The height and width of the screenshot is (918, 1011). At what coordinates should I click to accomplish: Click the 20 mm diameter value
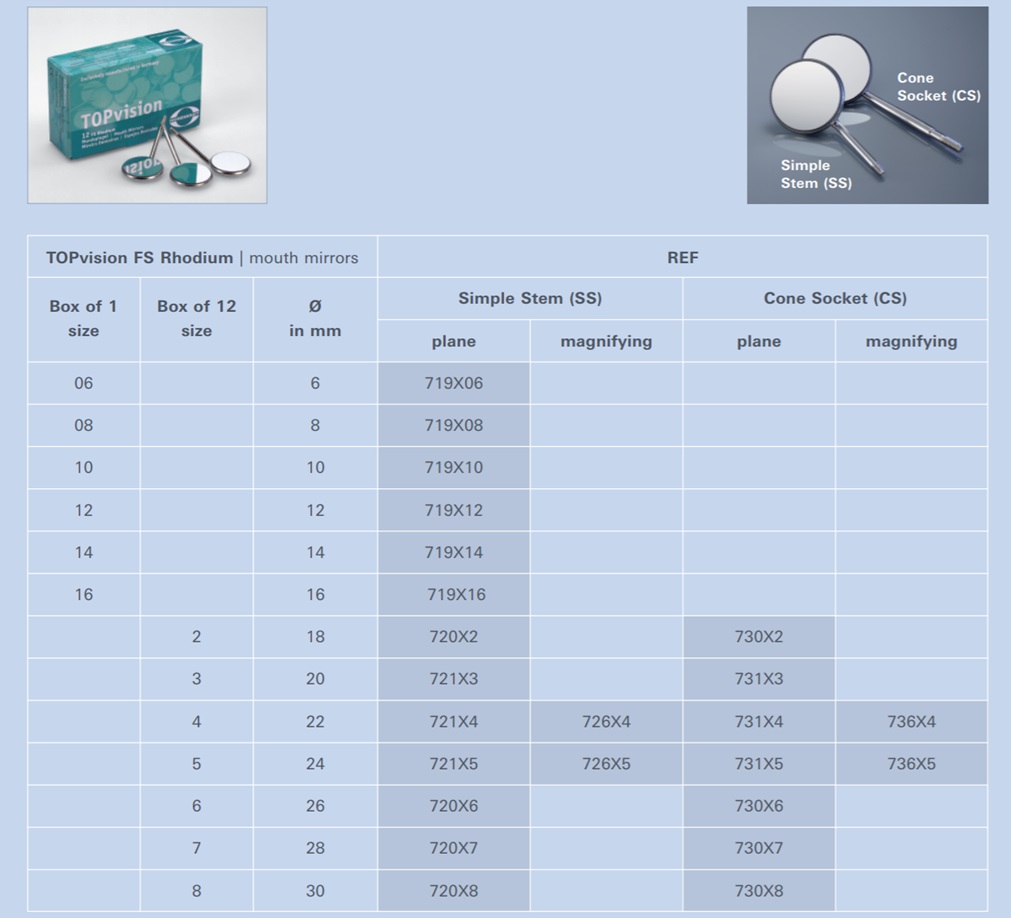(x=315, y=679)
